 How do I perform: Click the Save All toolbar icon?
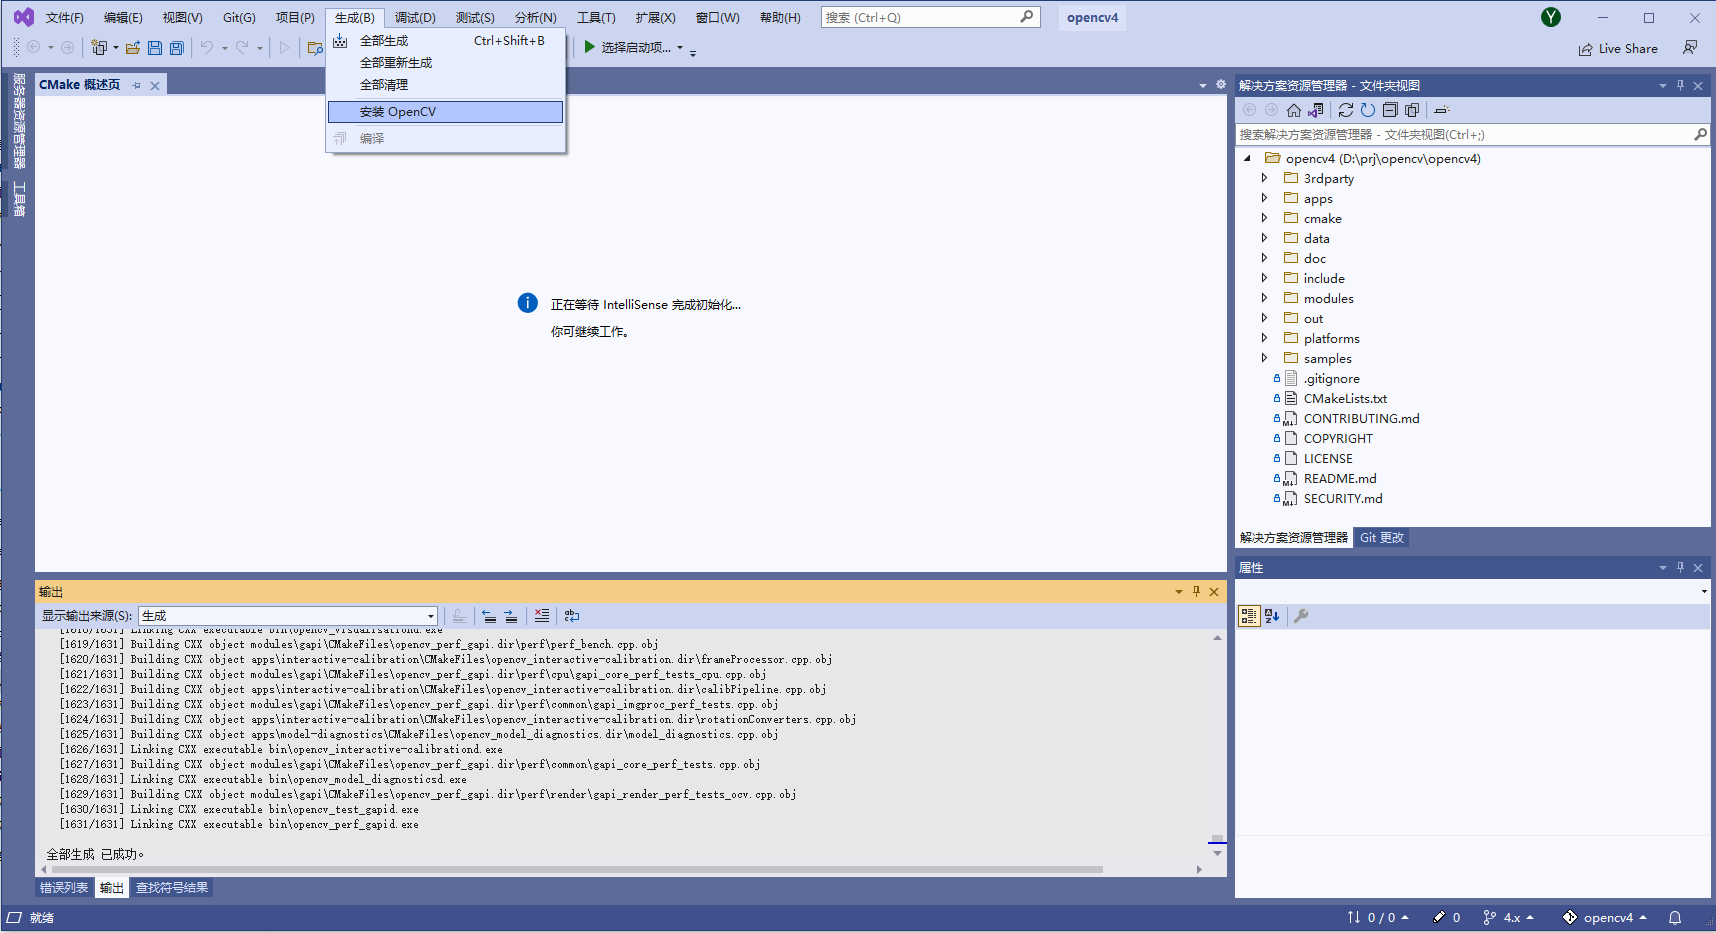[176, 47]
